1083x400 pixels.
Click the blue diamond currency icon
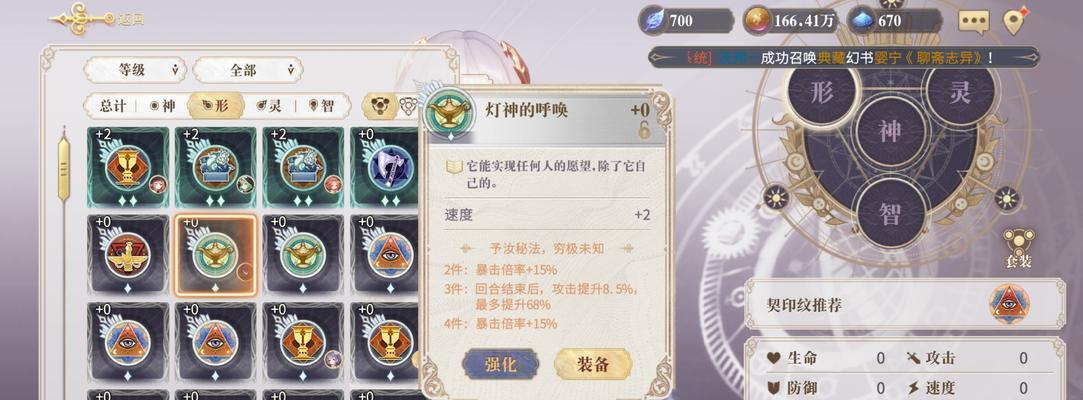861,21
